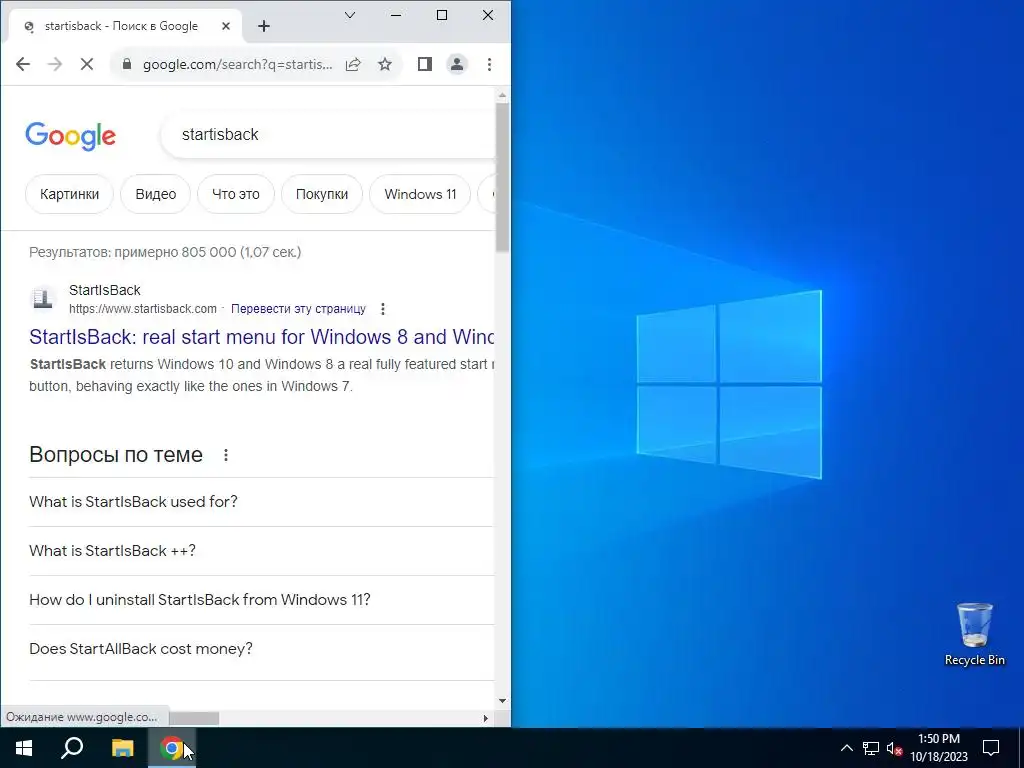This screenshot has height=768, width=1024.
Task: Click Chrome icon on the taskbar
Action: pyautogui.click(x=171, y=748)
